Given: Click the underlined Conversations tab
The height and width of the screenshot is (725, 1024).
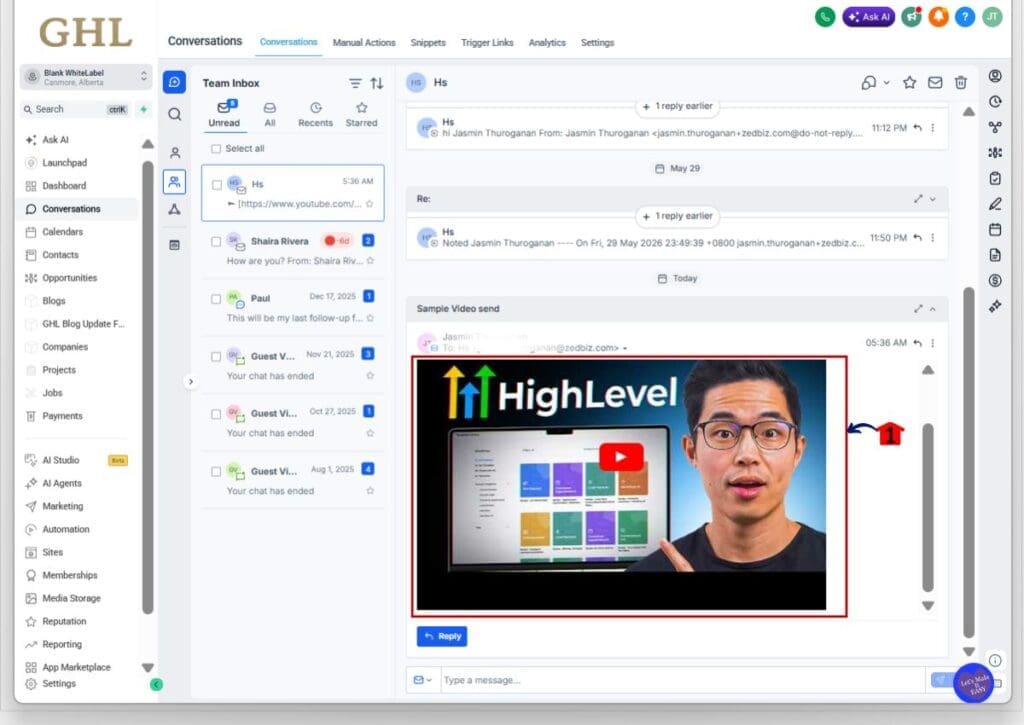Looking at the screenshot, I should (x=289, y=42).
